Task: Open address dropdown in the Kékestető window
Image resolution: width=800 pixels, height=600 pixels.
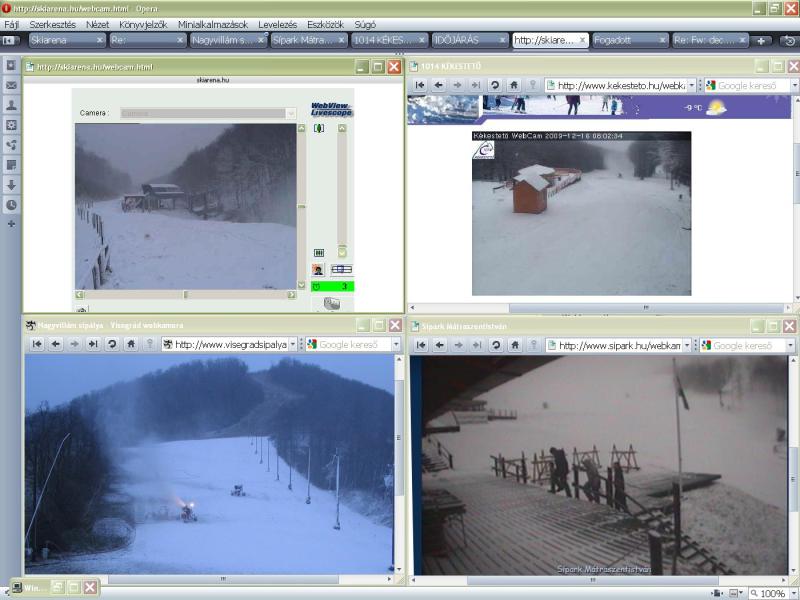Action: [692, 86]
